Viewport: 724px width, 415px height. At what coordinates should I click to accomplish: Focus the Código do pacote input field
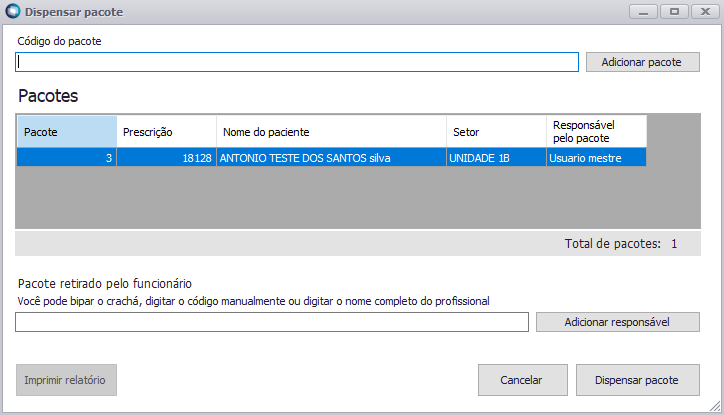coord(297,62)
